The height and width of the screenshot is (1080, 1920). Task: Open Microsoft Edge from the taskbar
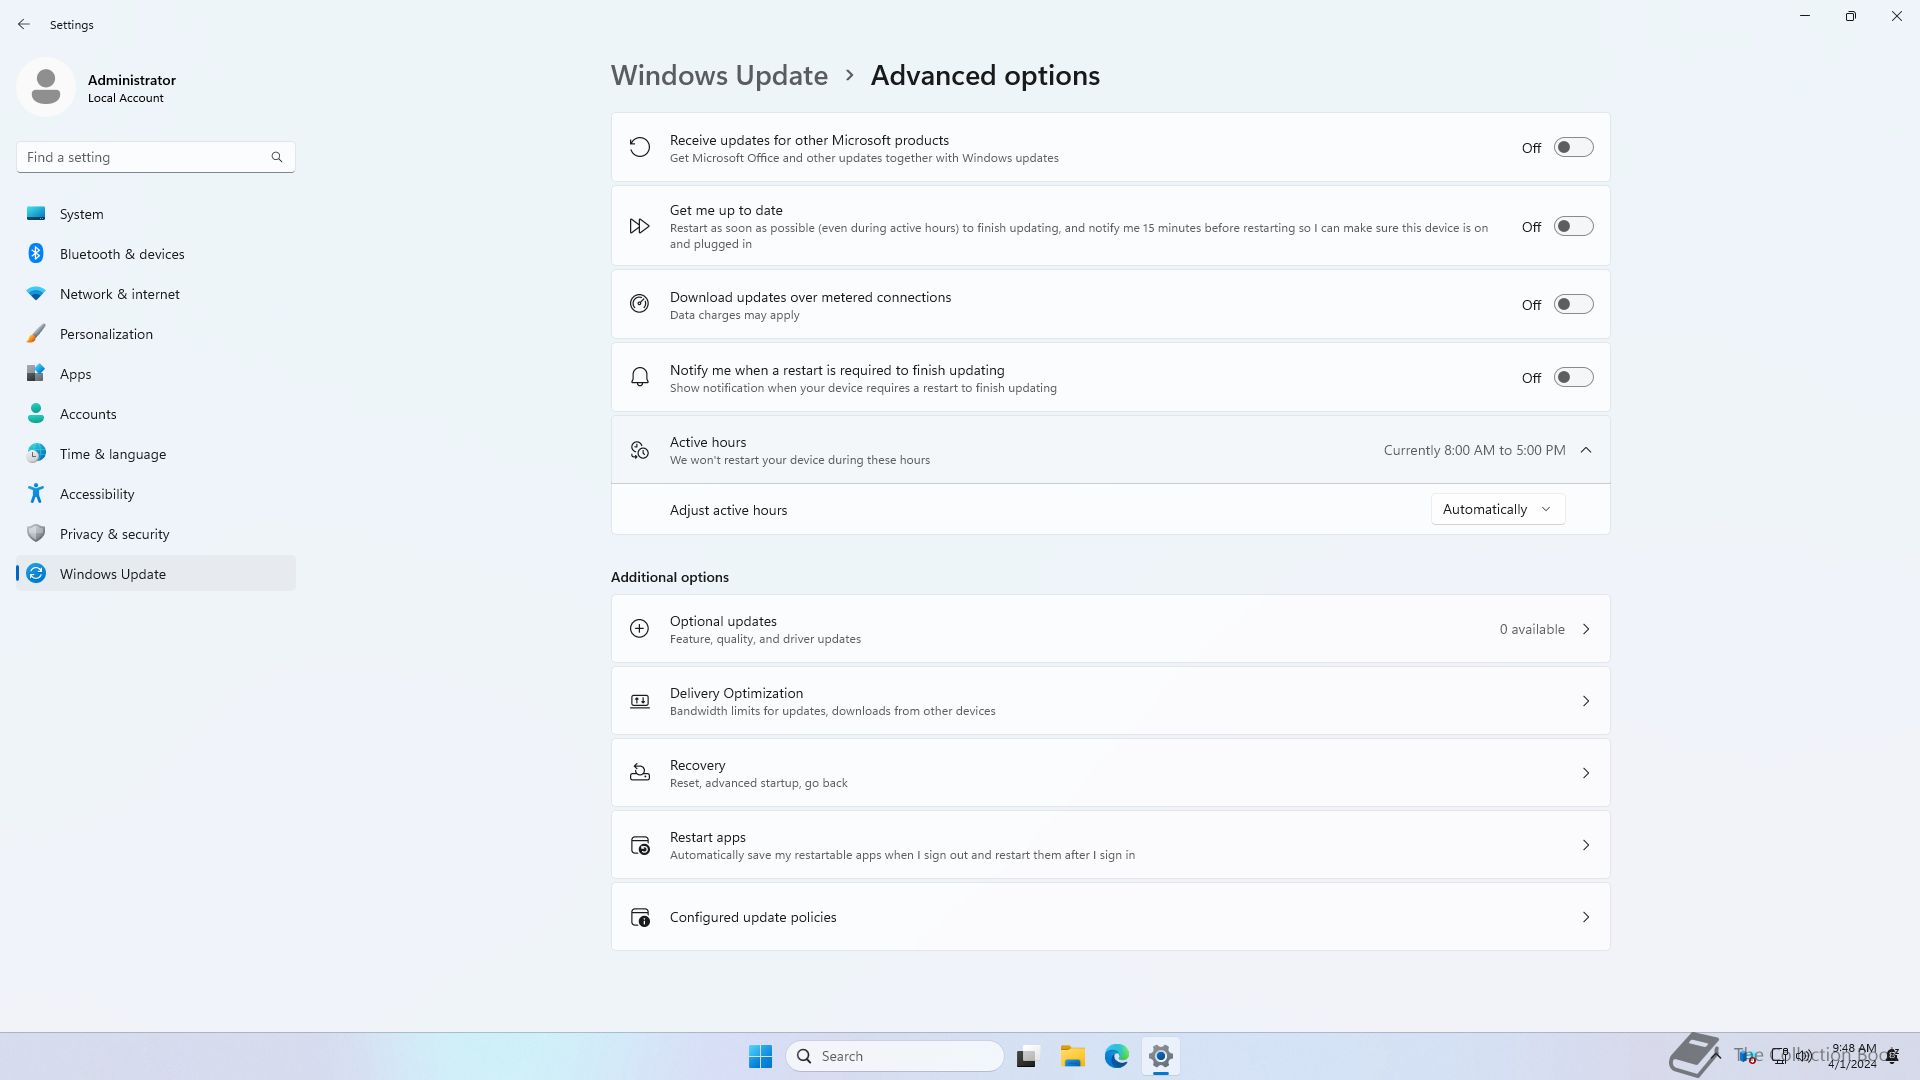coord(1116,1056)
